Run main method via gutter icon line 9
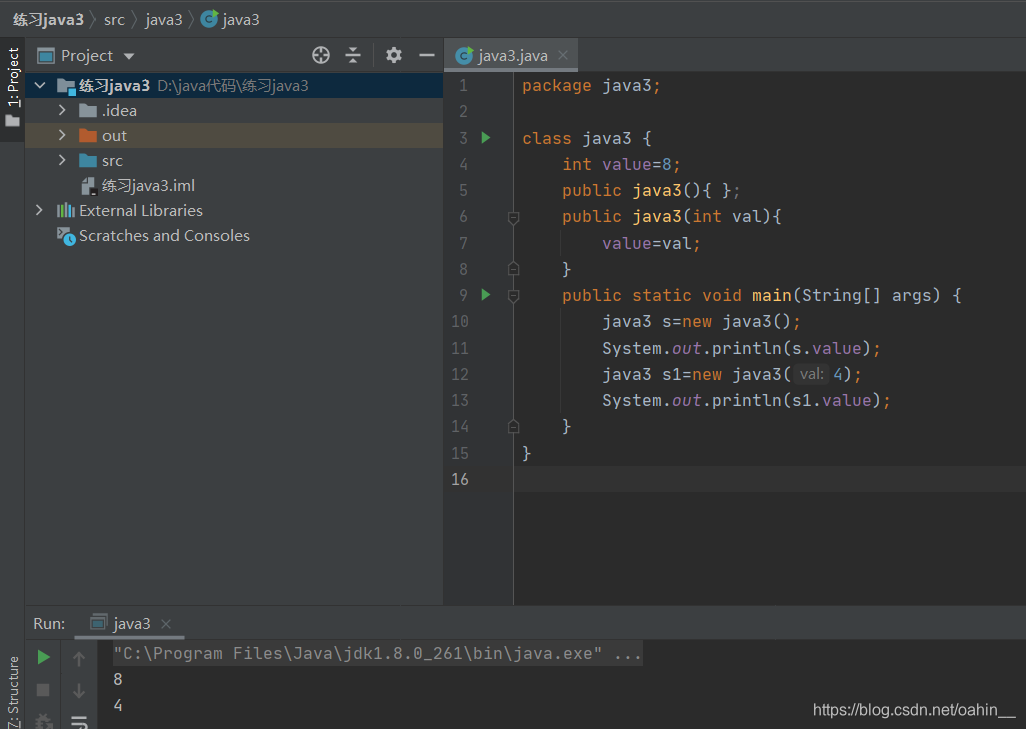This screenshot has width=1026, height=729. (486, 294)
